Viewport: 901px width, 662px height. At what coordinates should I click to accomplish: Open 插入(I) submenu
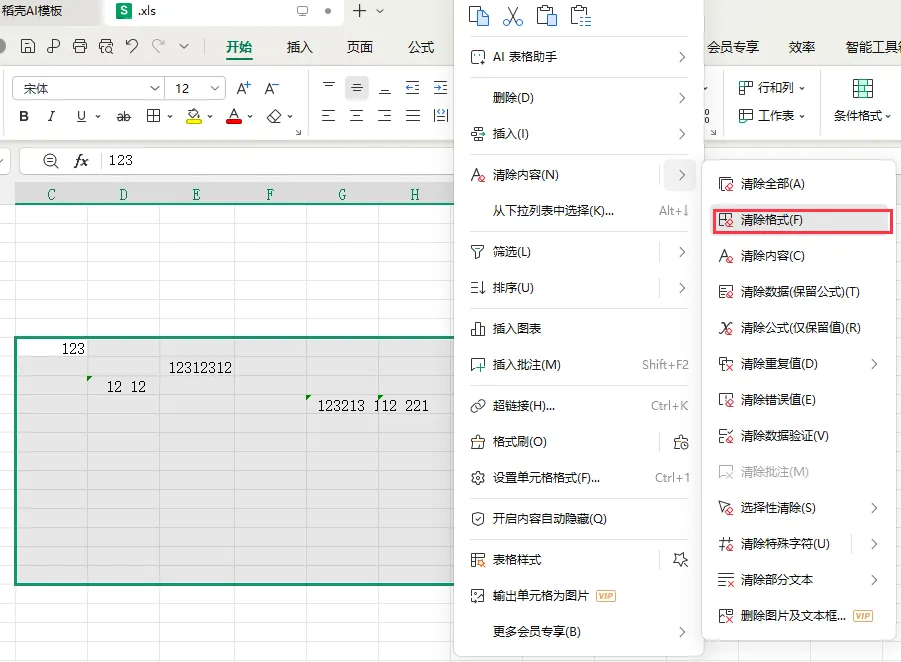[579, 134]
